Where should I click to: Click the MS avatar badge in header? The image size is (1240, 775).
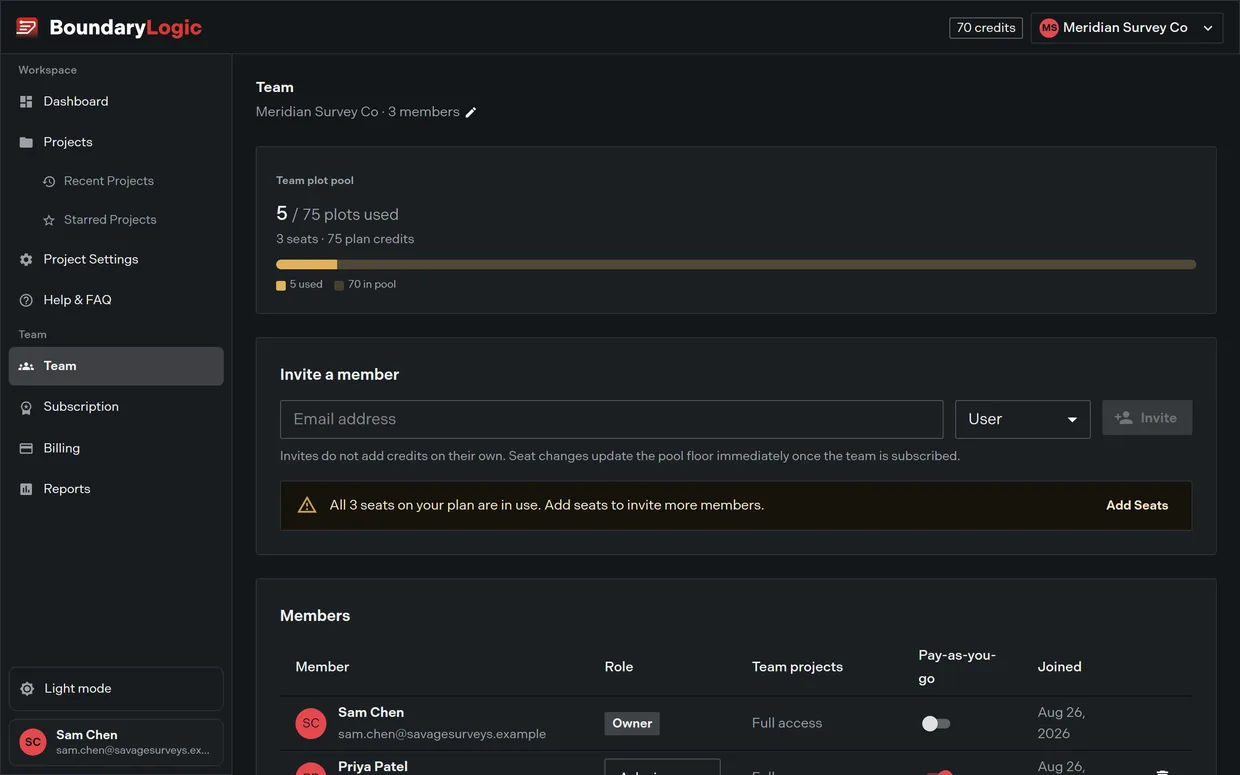click(x=1049, y=28)
